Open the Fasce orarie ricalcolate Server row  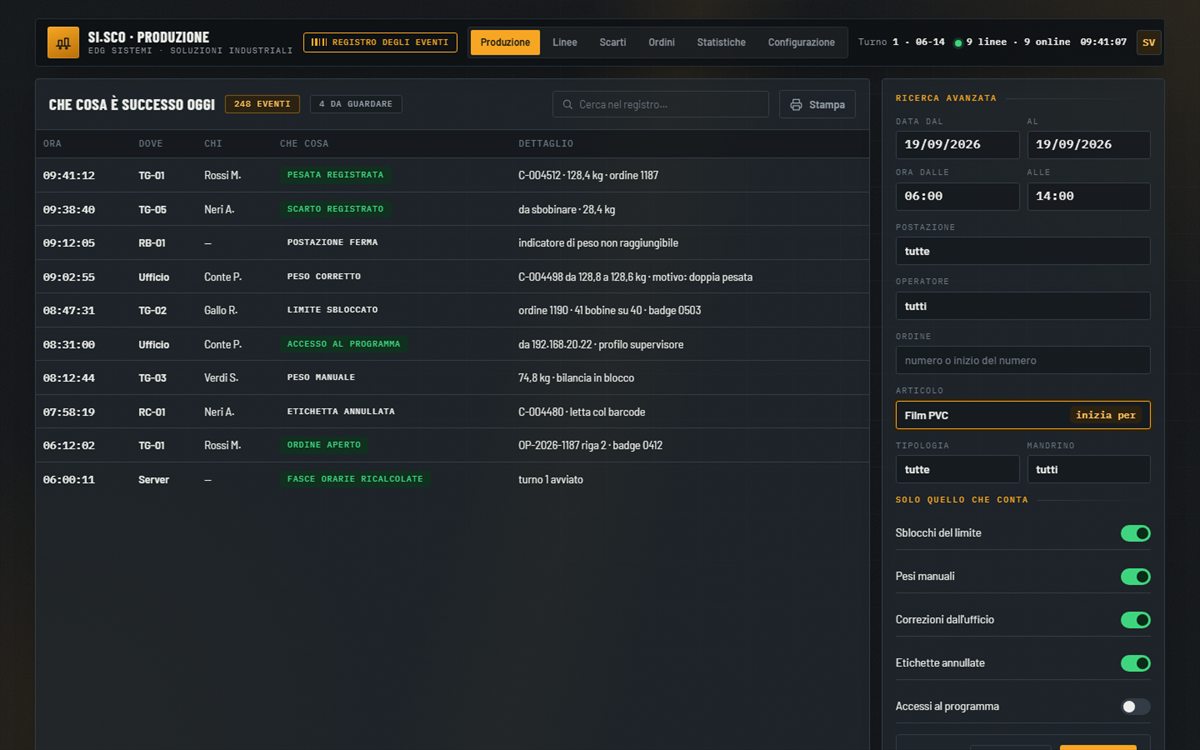pyautogui.click(x=453, y=480)
